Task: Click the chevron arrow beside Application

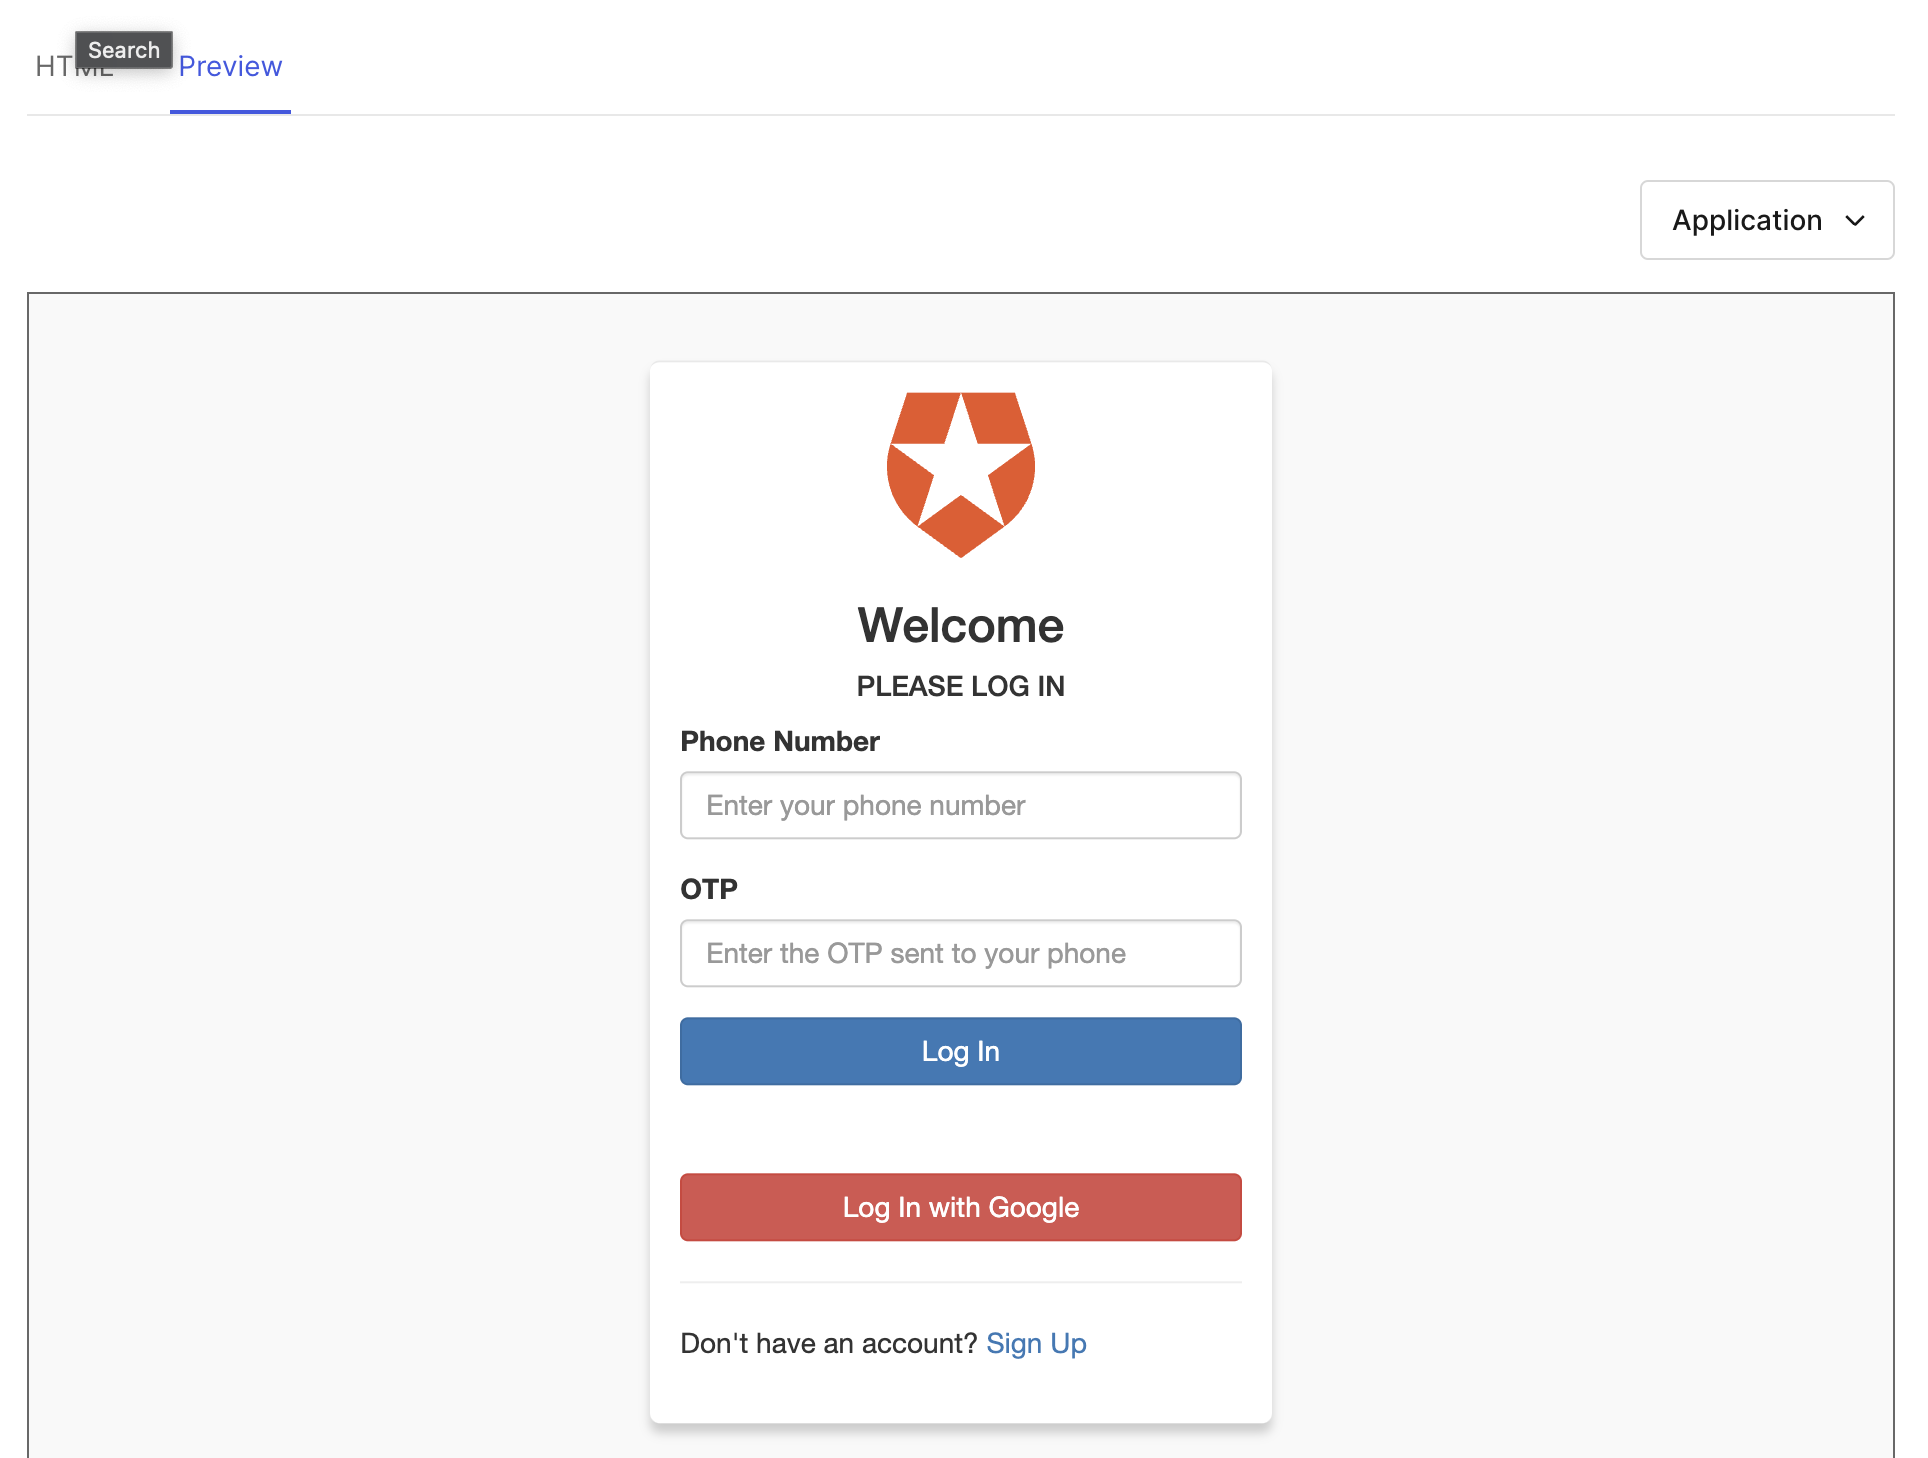Action: coord(1855,221)
